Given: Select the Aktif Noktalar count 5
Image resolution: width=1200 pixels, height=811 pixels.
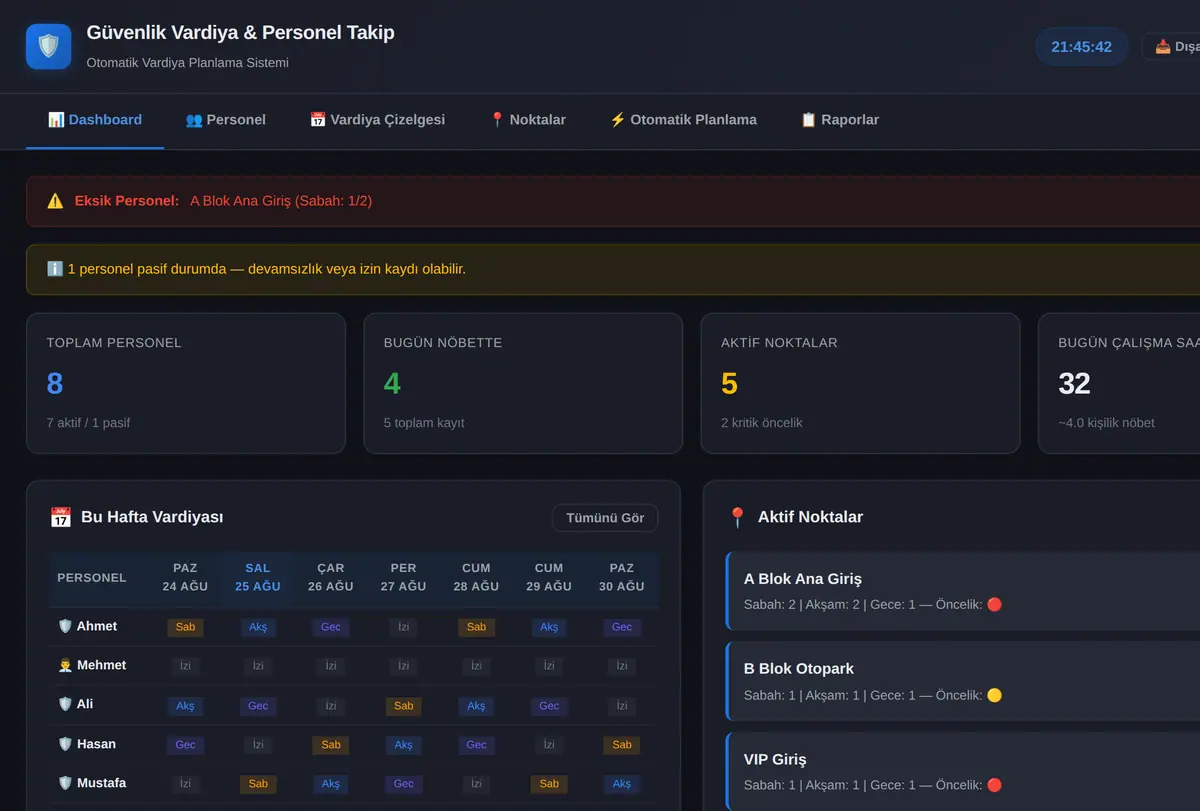Looking at the screenshot, I should 730,383.
